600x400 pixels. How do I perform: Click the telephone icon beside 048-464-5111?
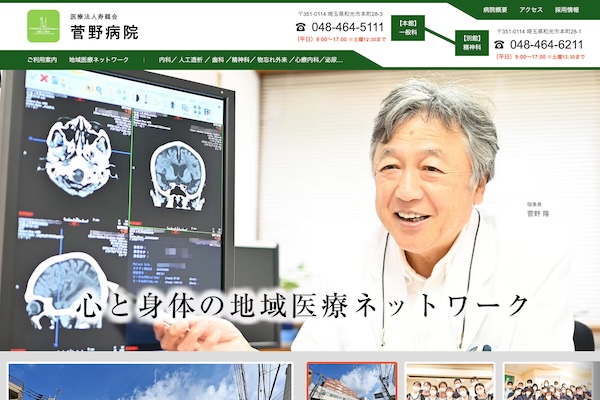click(x=301, y=27)
